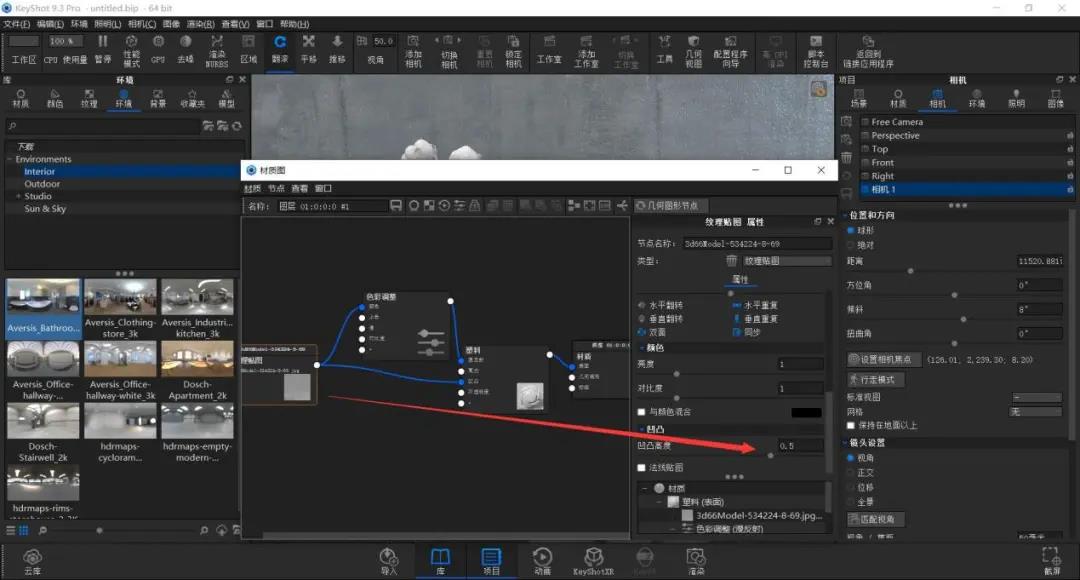Click the 匹配视角 button

tap(875, 519)
